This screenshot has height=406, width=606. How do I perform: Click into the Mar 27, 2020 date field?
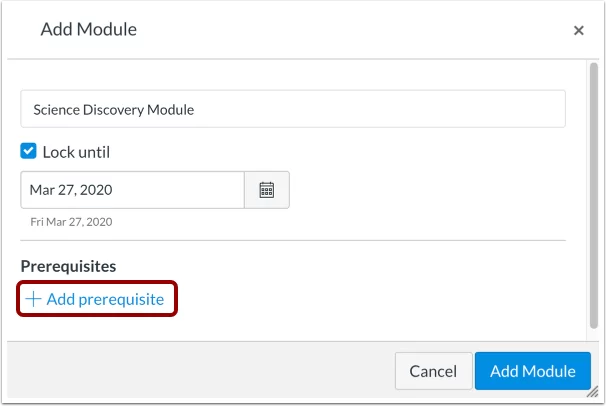[x=132, y=190]
